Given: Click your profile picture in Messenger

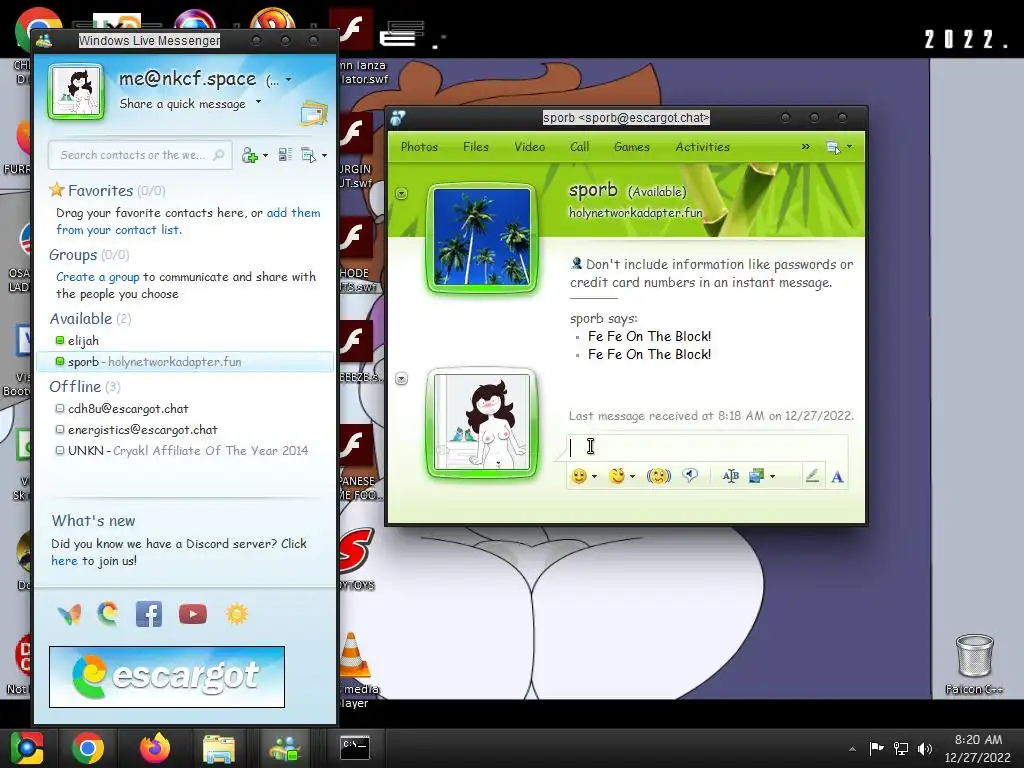Looking at the screenshot, I should click(76, 92).
